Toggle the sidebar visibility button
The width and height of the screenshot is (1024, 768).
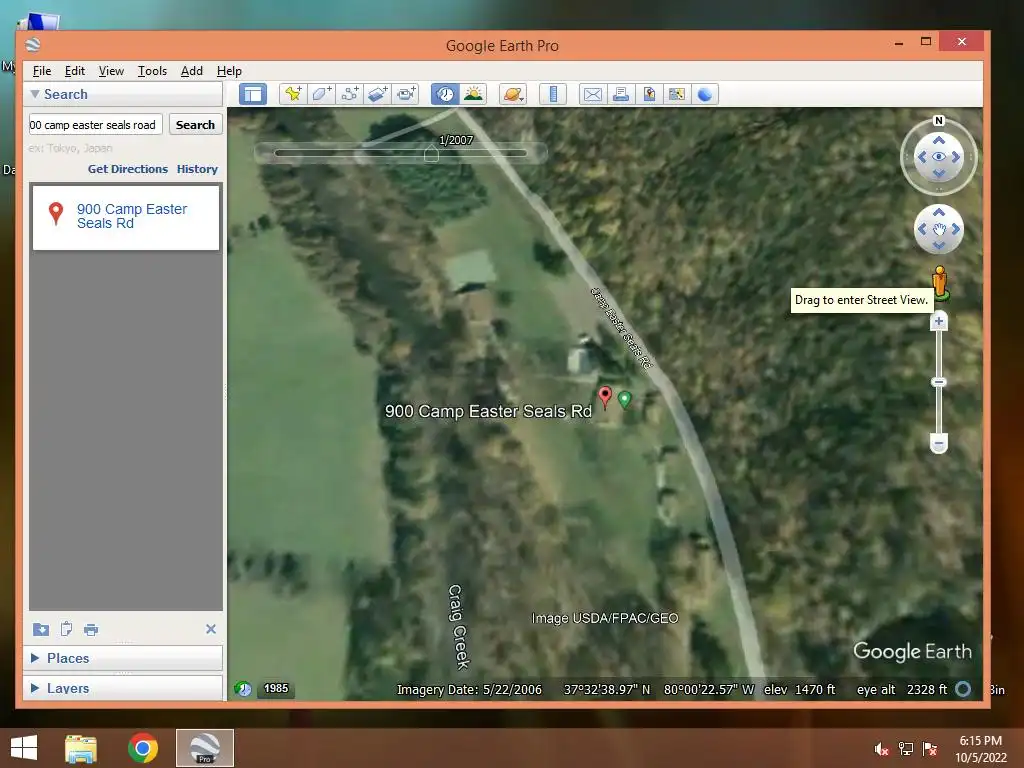[x=253, y=94]
